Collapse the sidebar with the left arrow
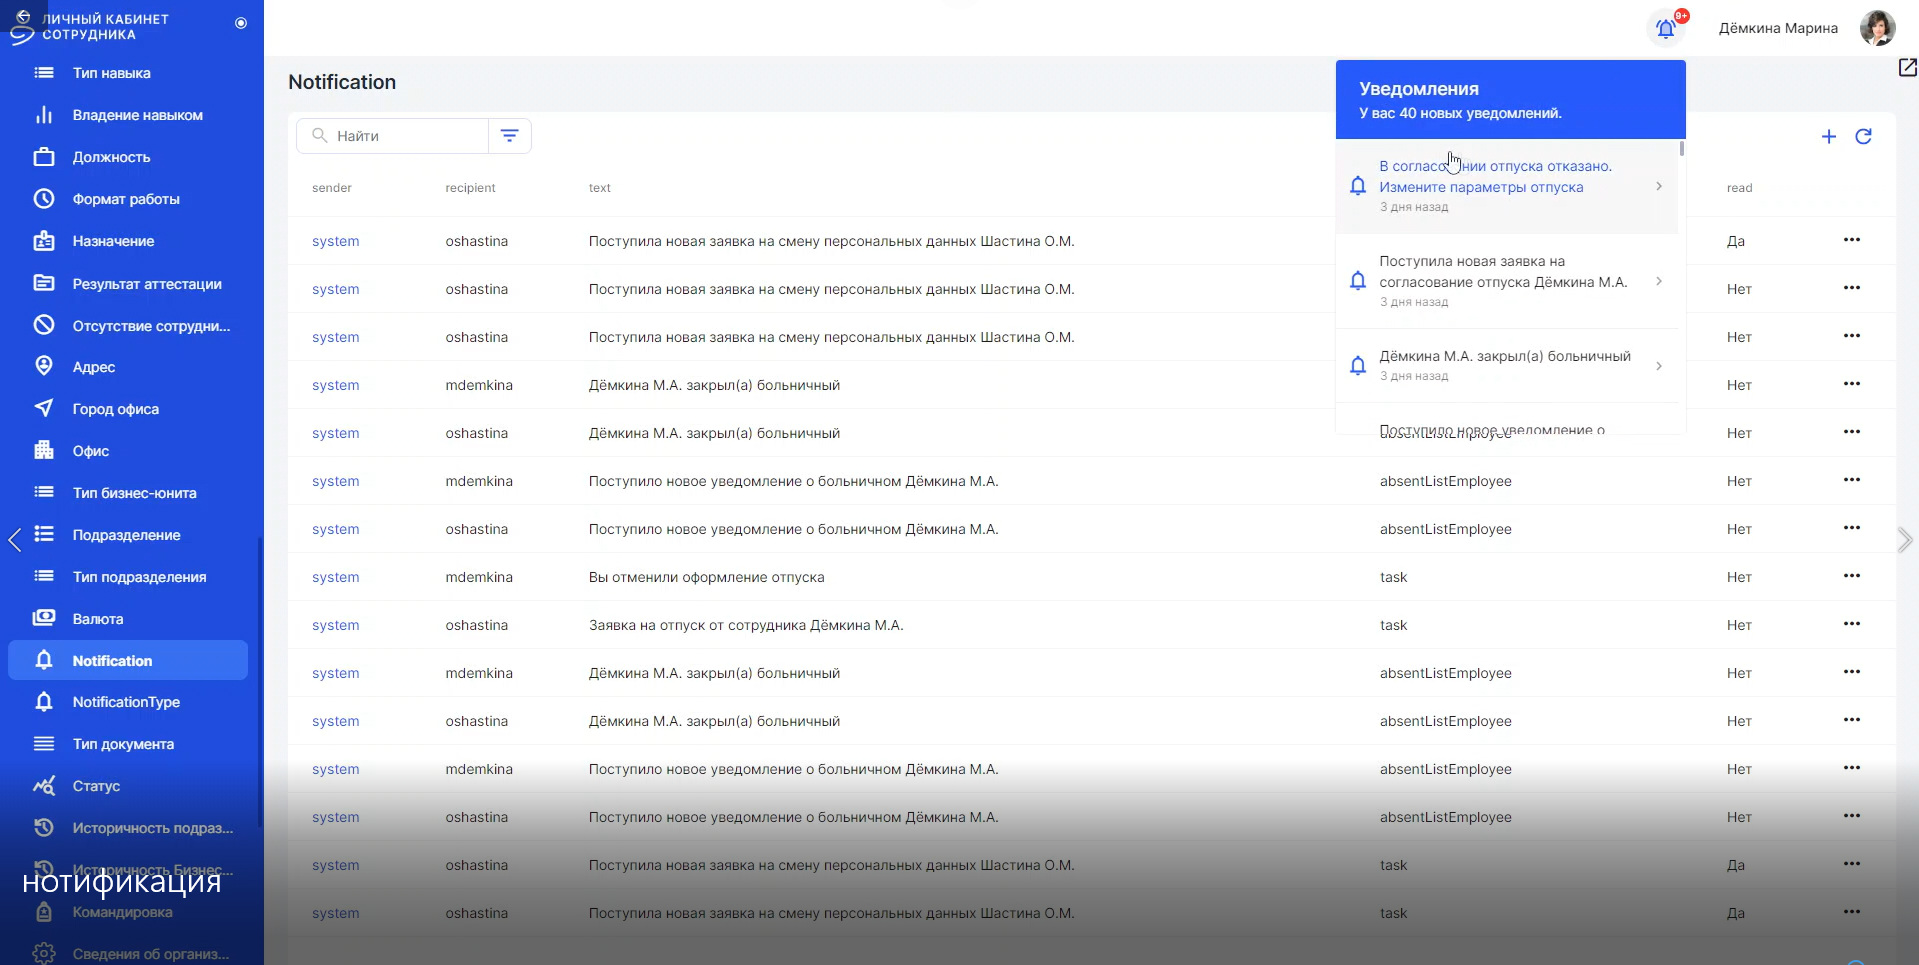The width and height of the screenshot is (1919, 965). 14,540
